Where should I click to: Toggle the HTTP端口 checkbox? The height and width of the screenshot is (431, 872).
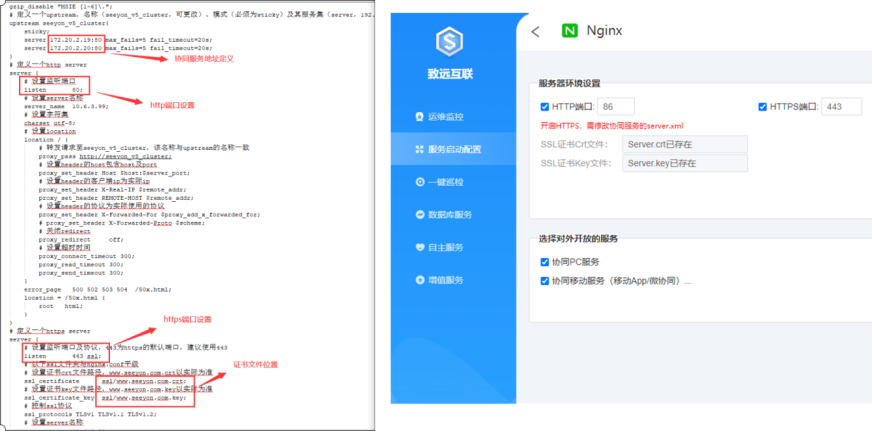545,107
